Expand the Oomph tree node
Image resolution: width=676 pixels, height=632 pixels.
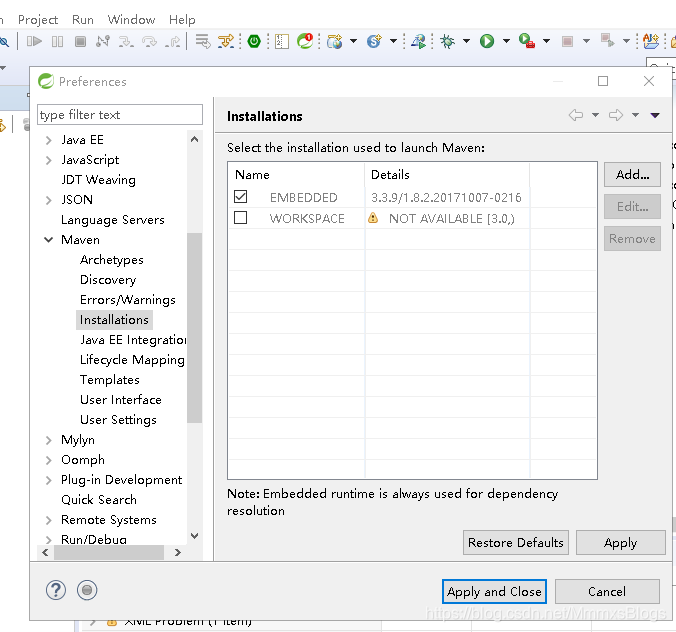(x=49, y=460)
